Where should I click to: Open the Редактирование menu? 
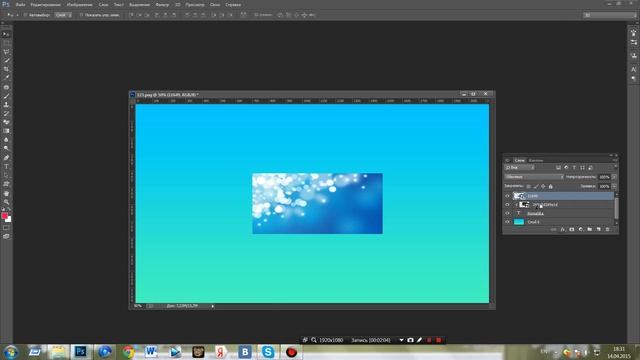[x=45, y=5]
